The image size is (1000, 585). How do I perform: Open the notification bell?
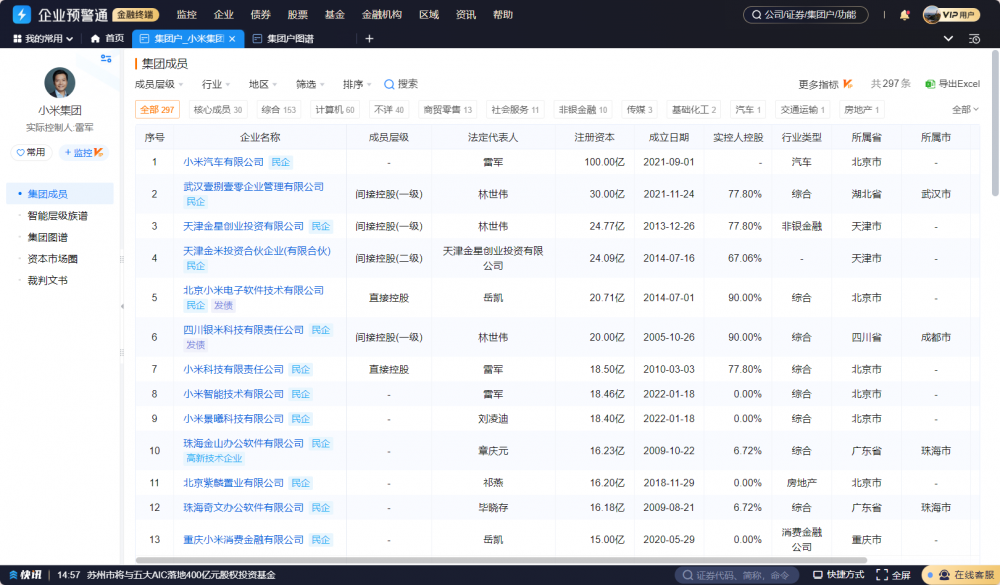[904, 15]
